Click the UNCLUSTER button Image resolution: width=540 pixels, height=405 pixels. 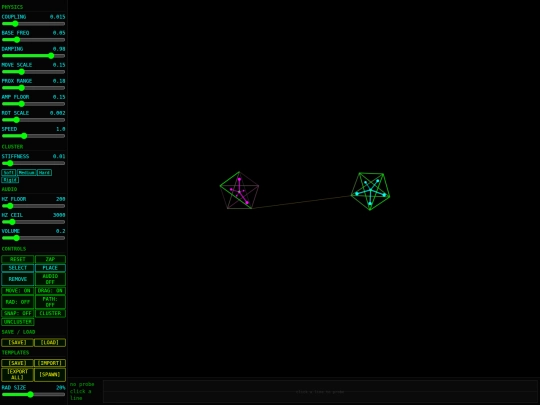point(18,322)
